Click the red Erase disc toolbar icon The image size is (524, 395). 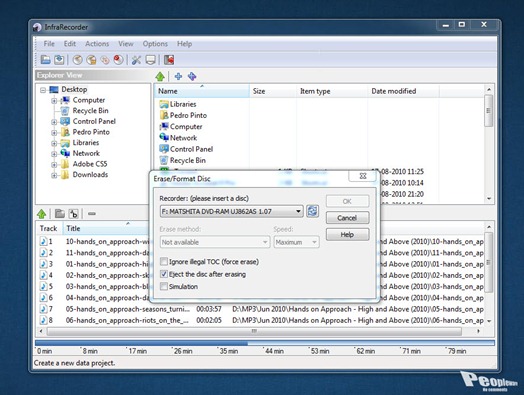(118, 60)
